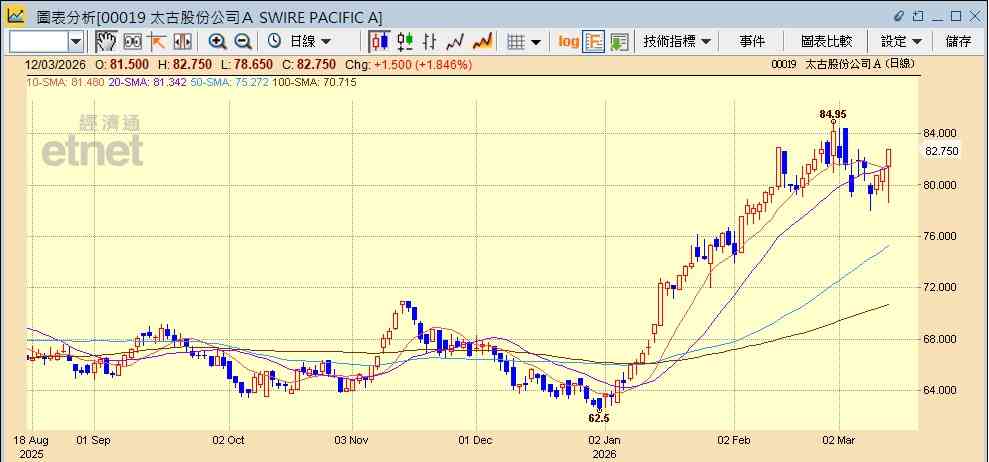Switch to red-blue candlestick chart type
Screen dimensions: 989x462
380,42
